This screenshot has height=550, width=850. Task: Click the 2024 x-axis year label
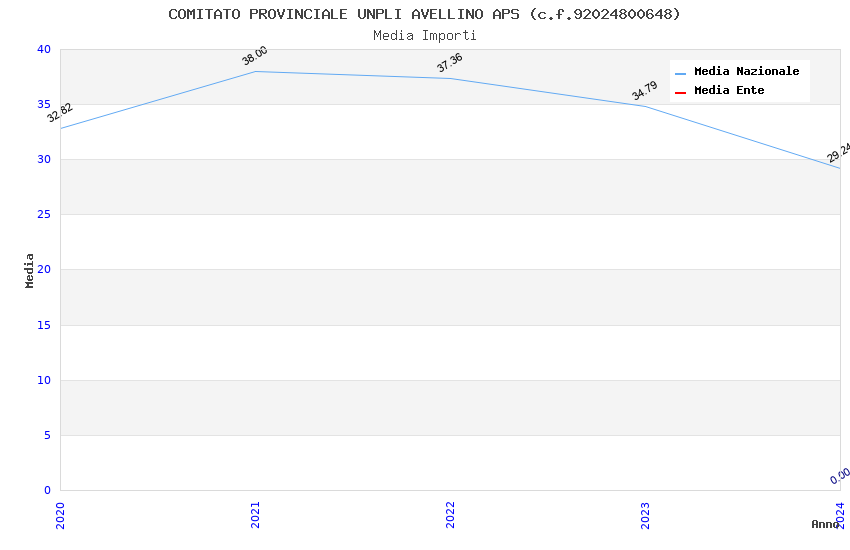[x=840, y=515]
